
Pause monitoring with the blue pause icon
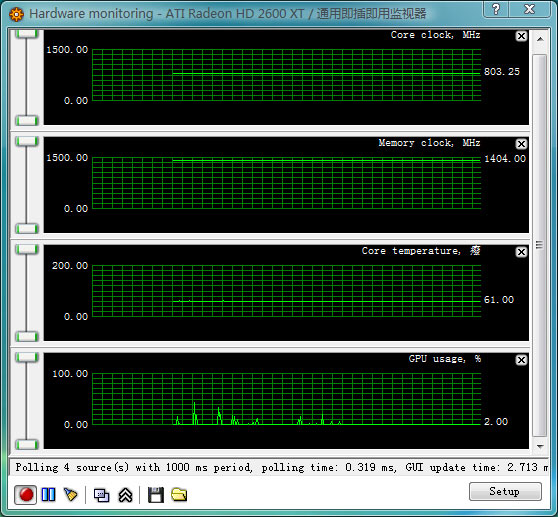click(48, 495)
